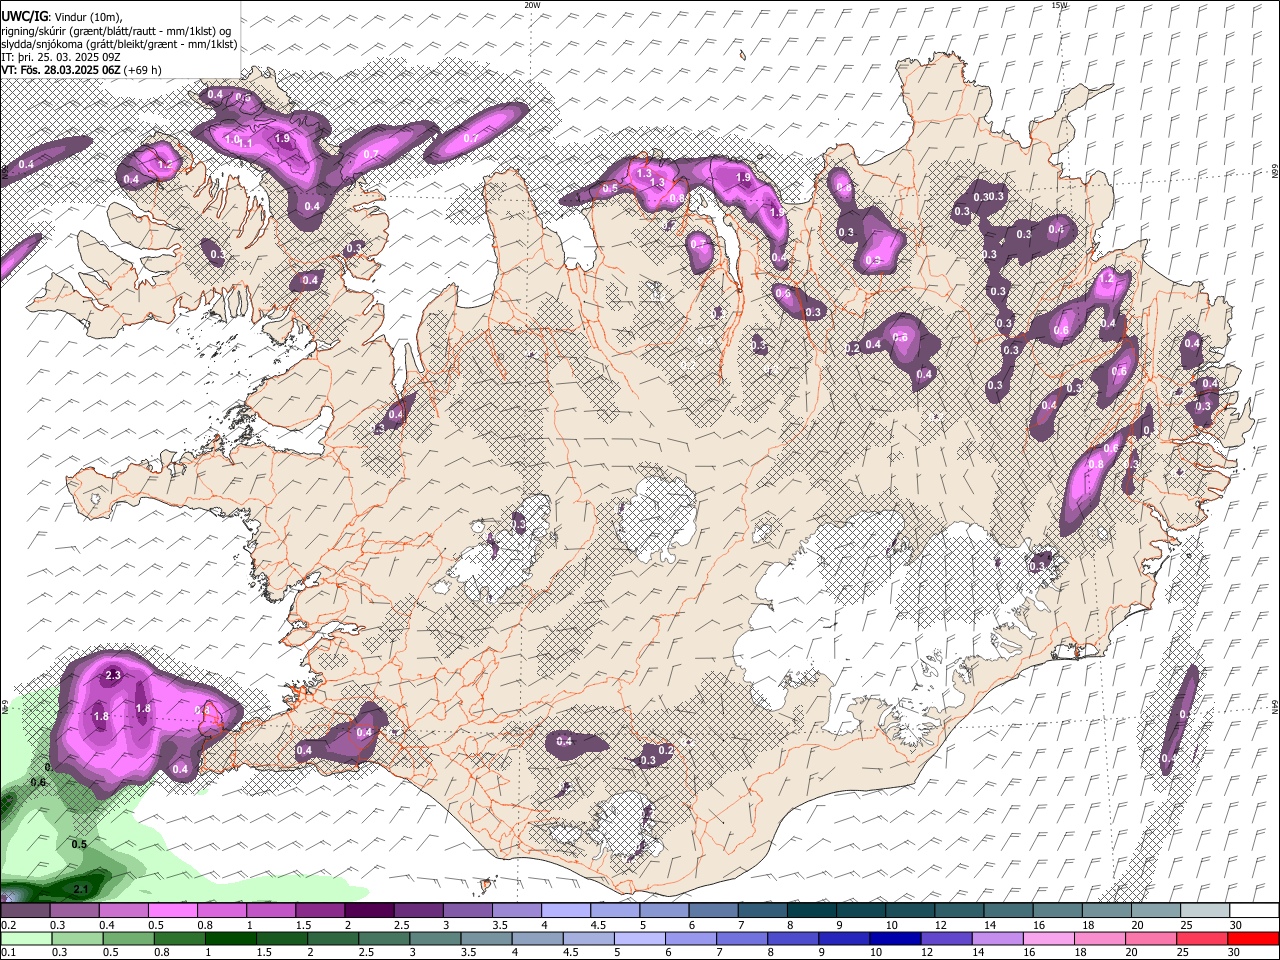Click the 'rigning/skúrir' legend description line

click(116, 31)
